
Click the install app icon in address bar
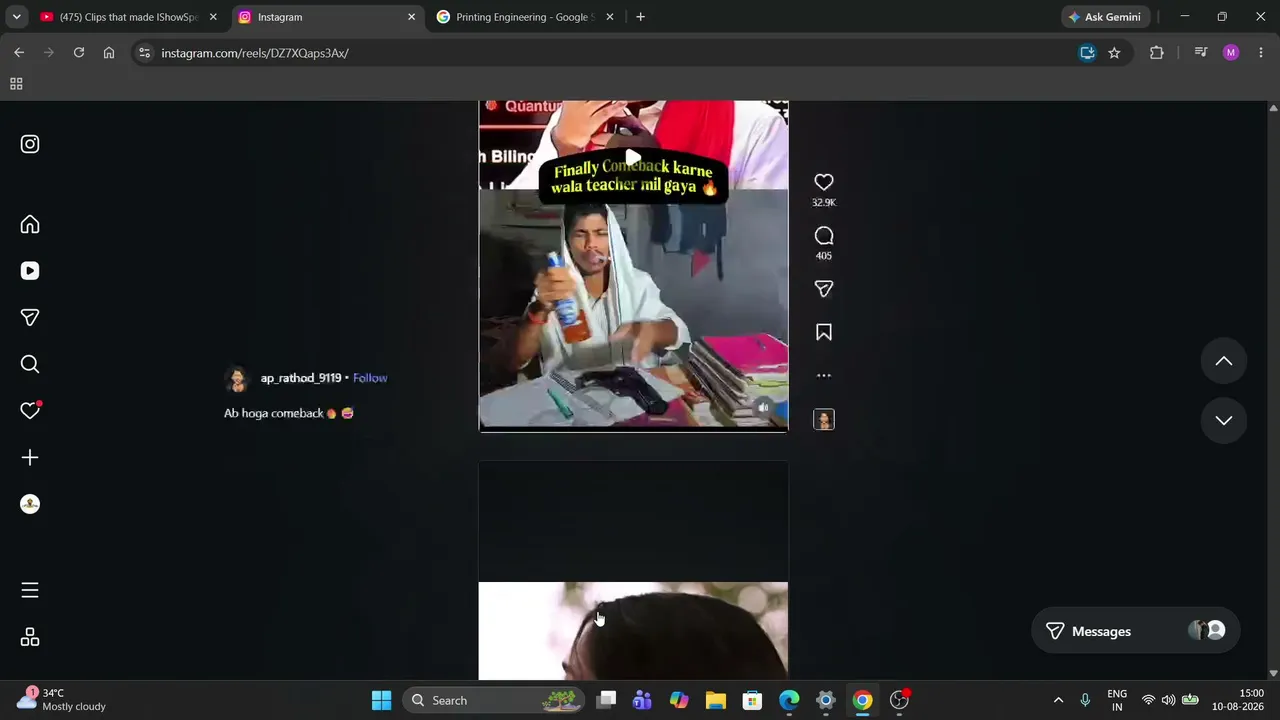click(1087, 53)
